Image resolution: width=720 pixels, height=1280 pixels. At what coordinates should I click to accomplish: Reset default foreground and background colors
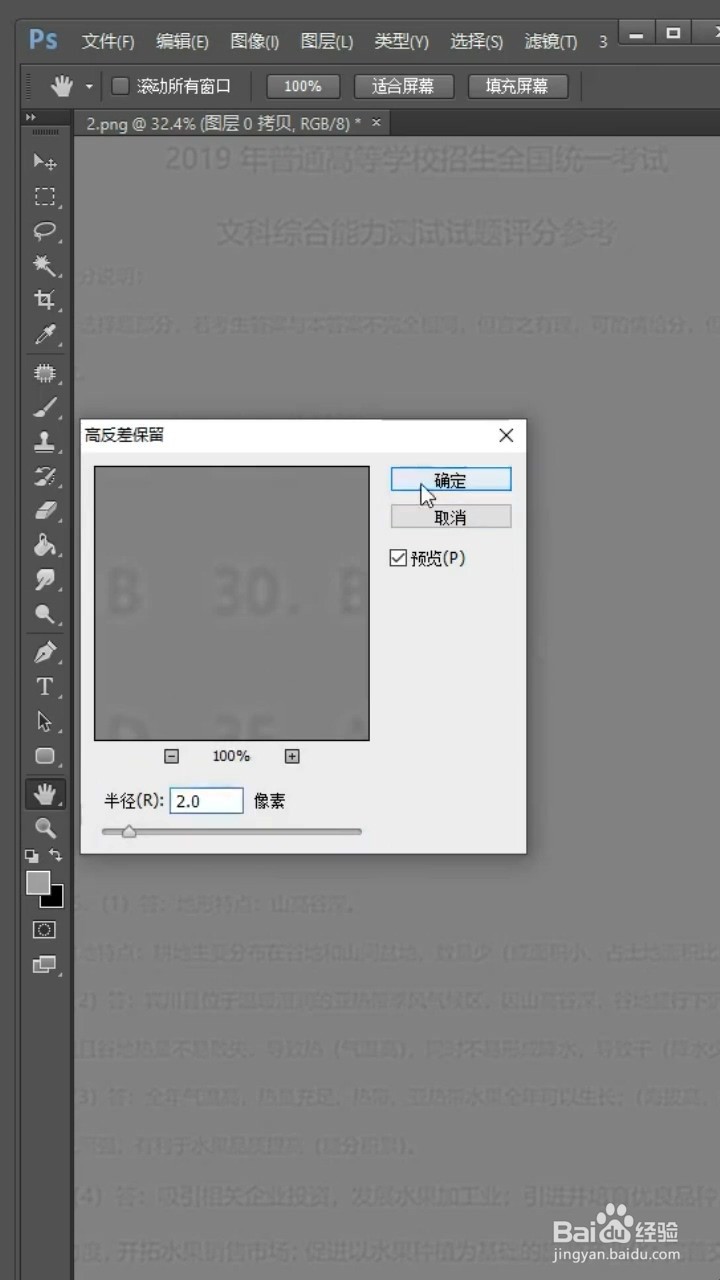coord(32,856)
